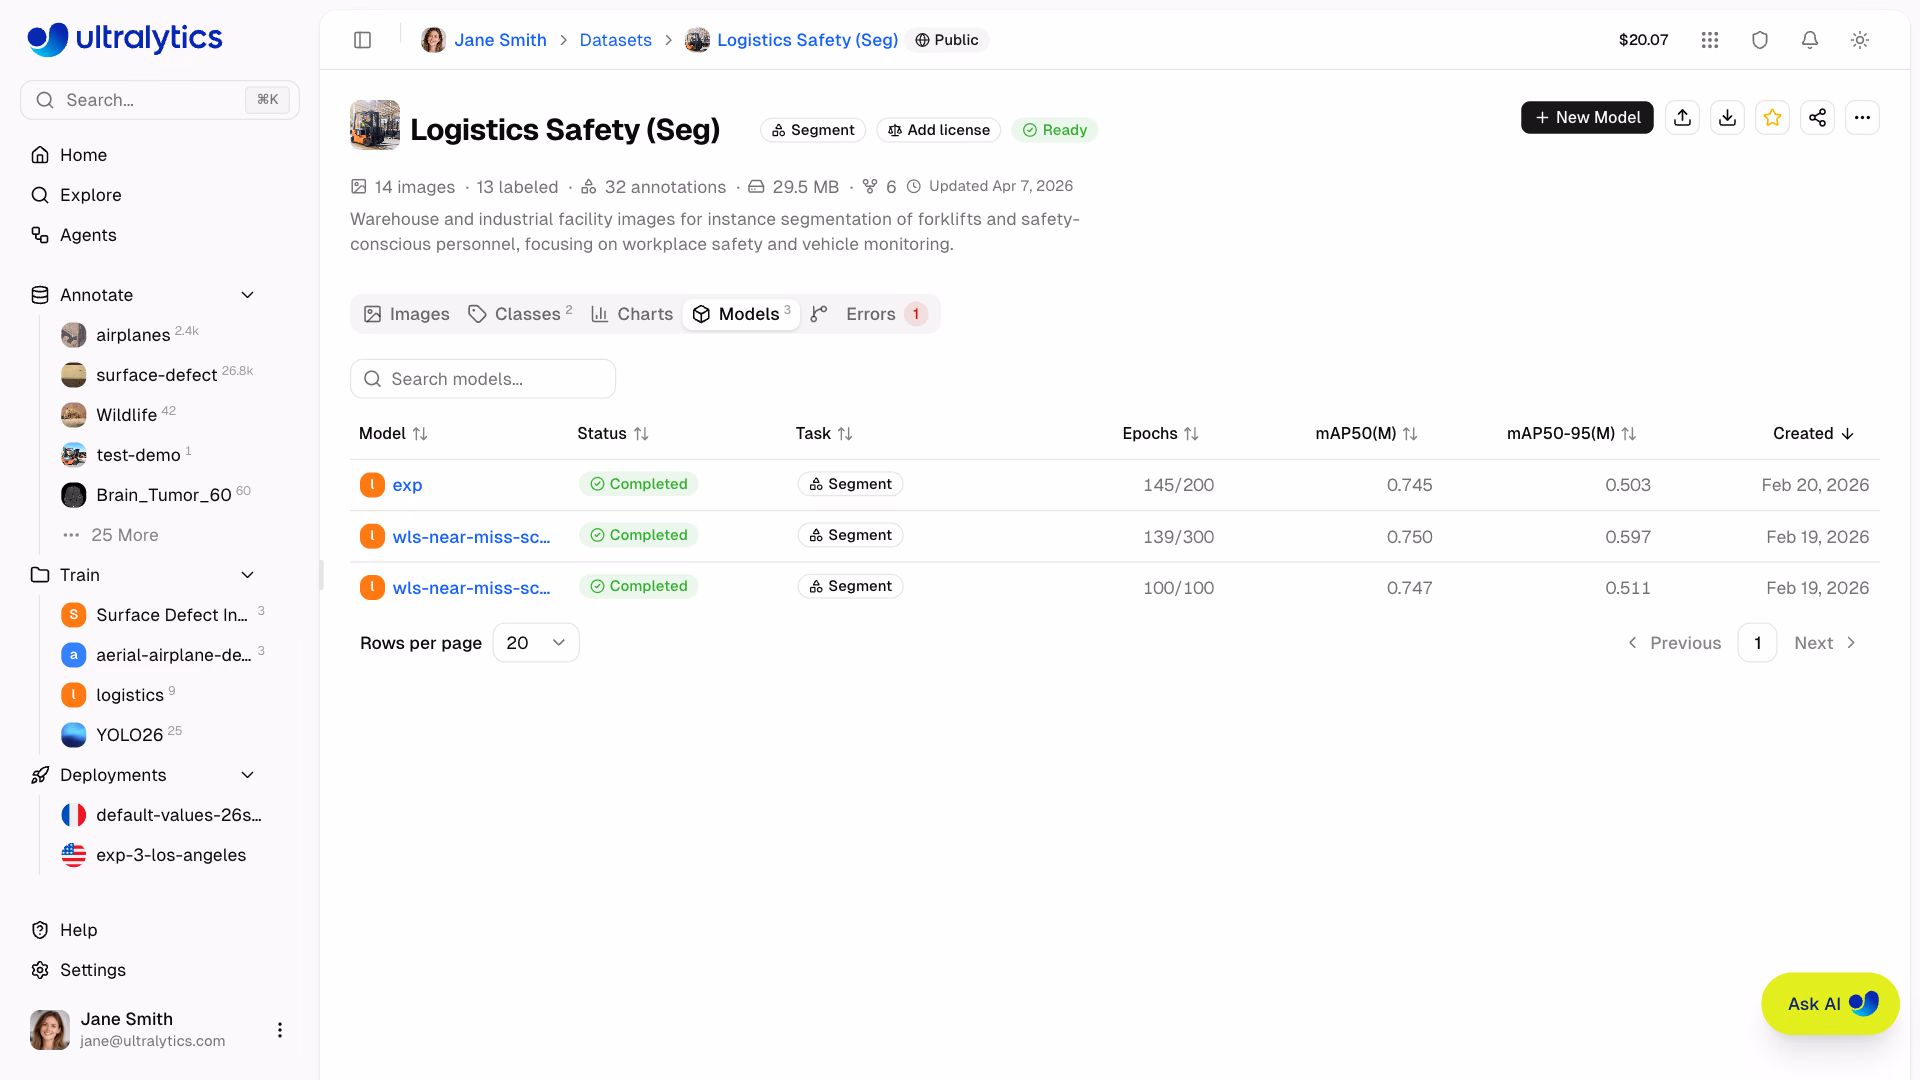Open the apps grid icon
1920x1080 pixels.
point(1710,40)
